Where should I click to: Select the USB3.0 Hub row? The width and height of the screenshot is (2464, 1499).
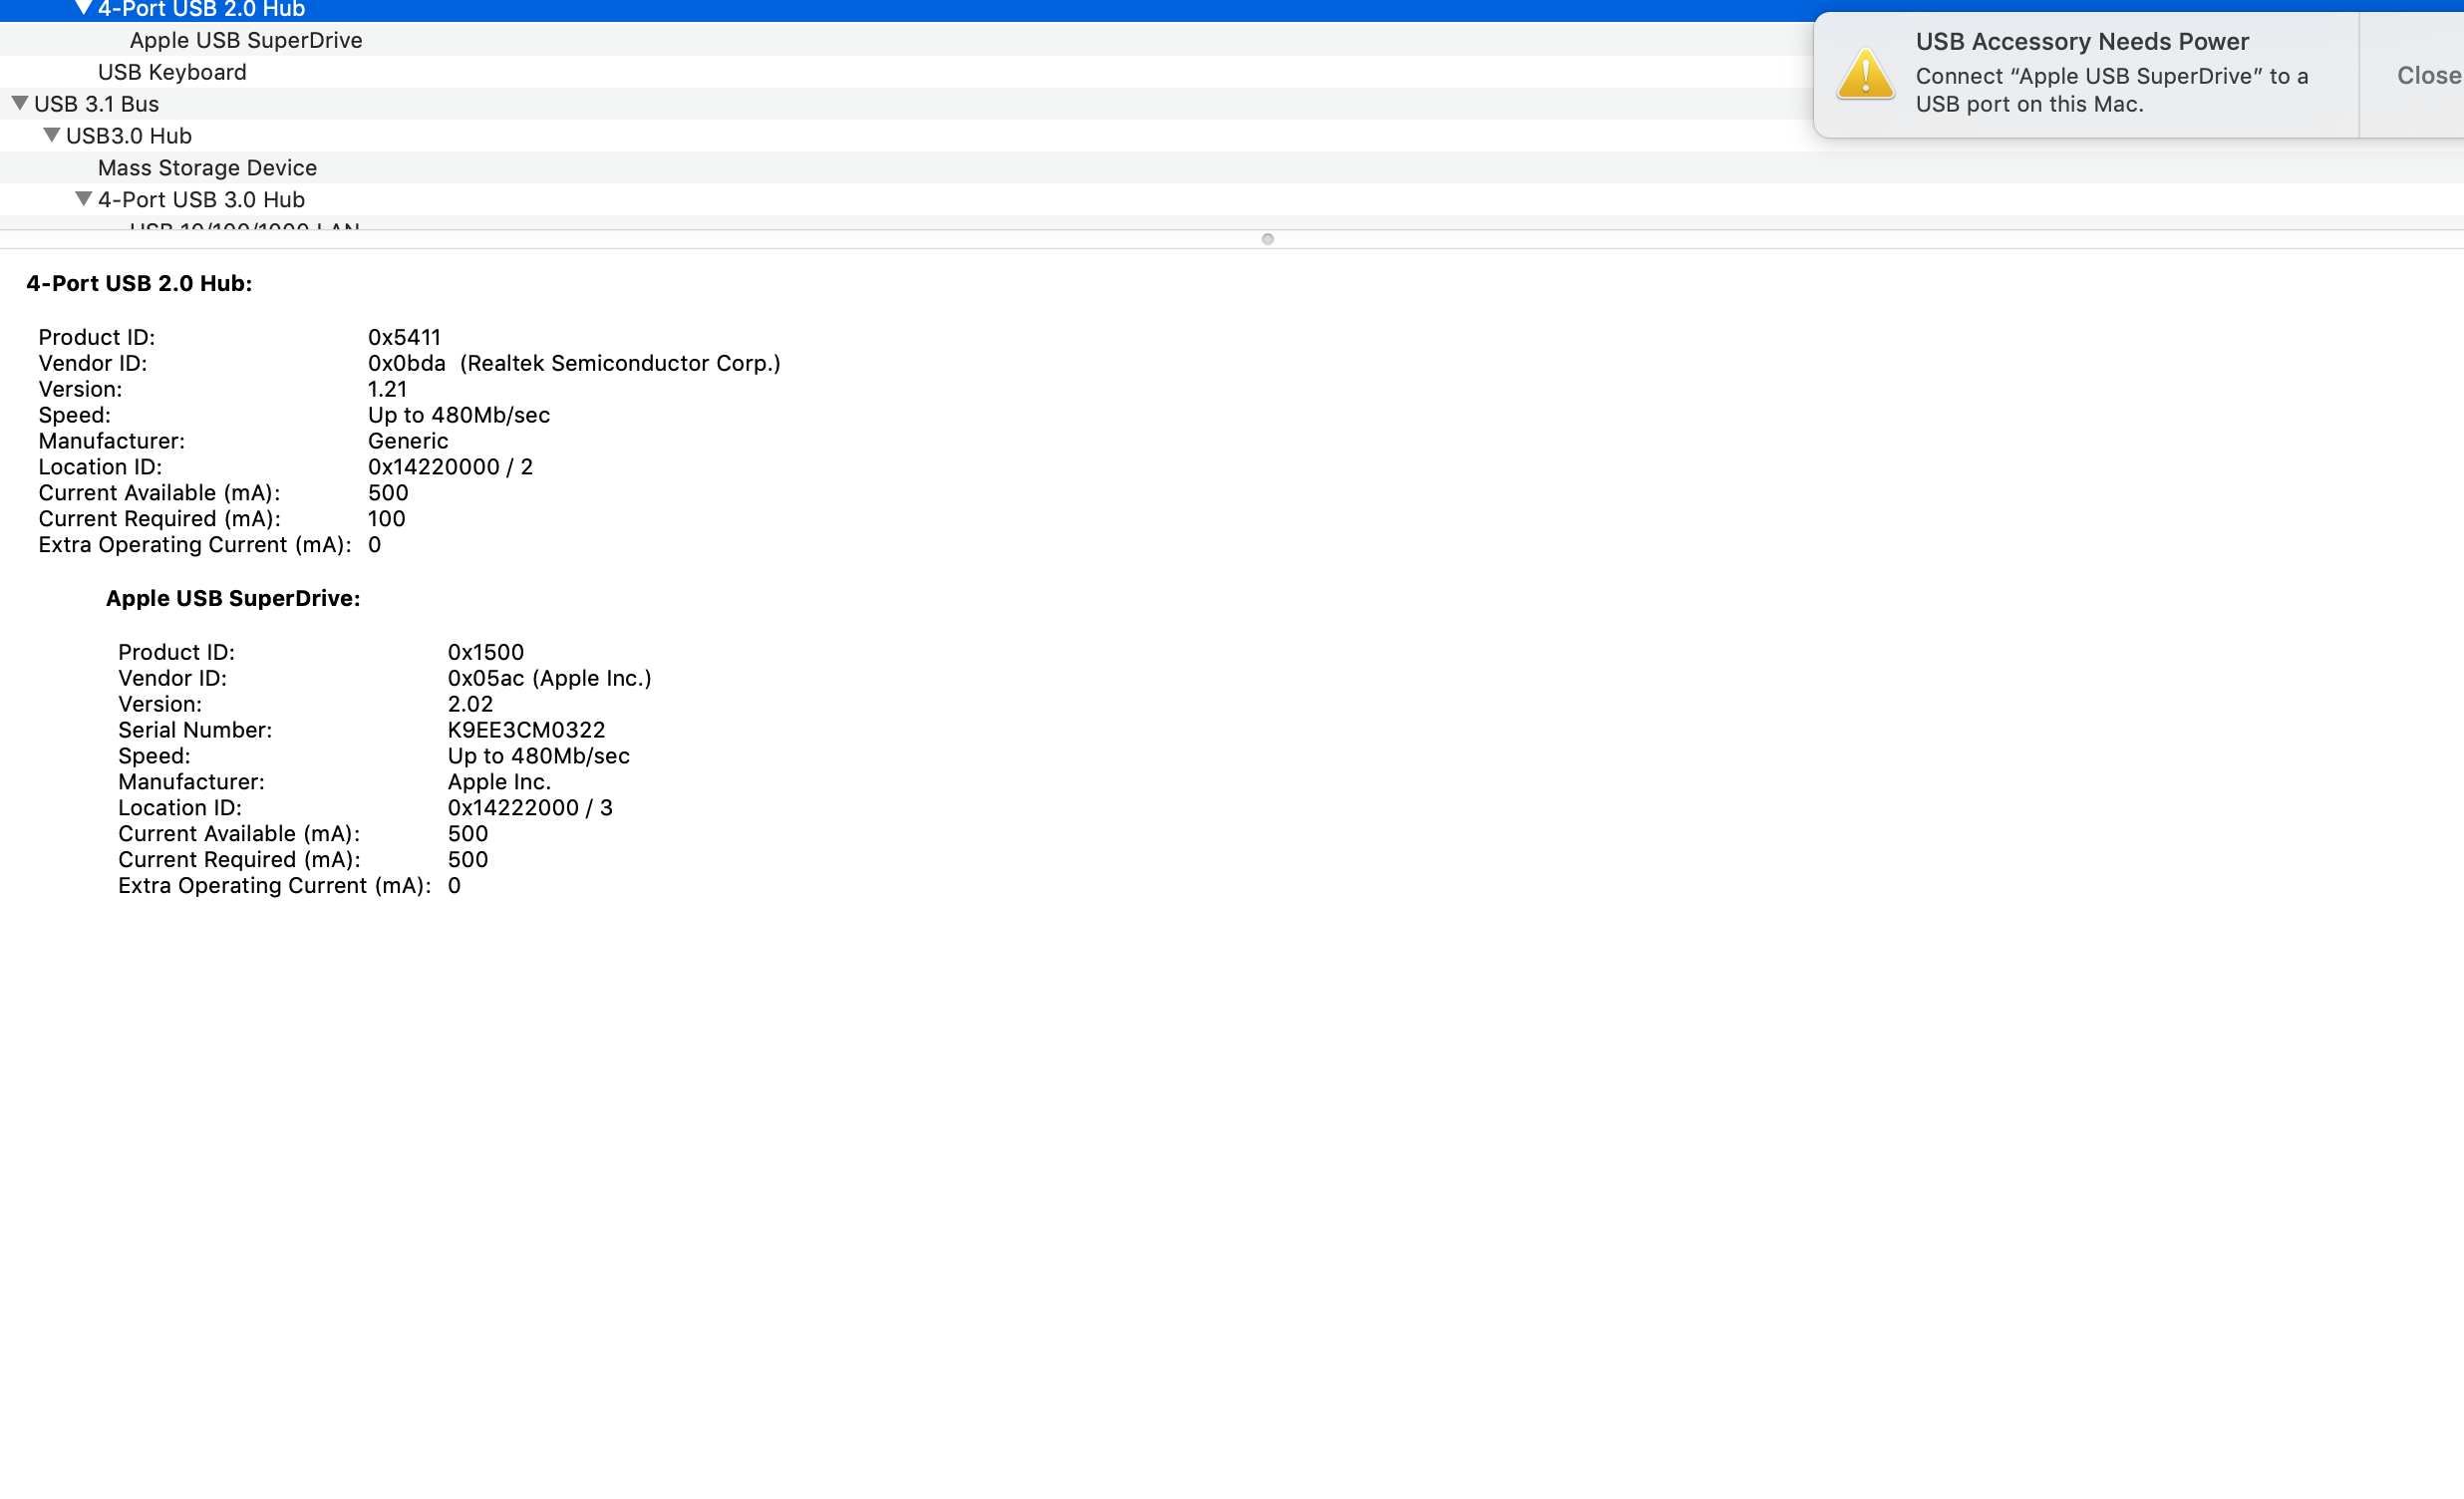click(129, 136)
